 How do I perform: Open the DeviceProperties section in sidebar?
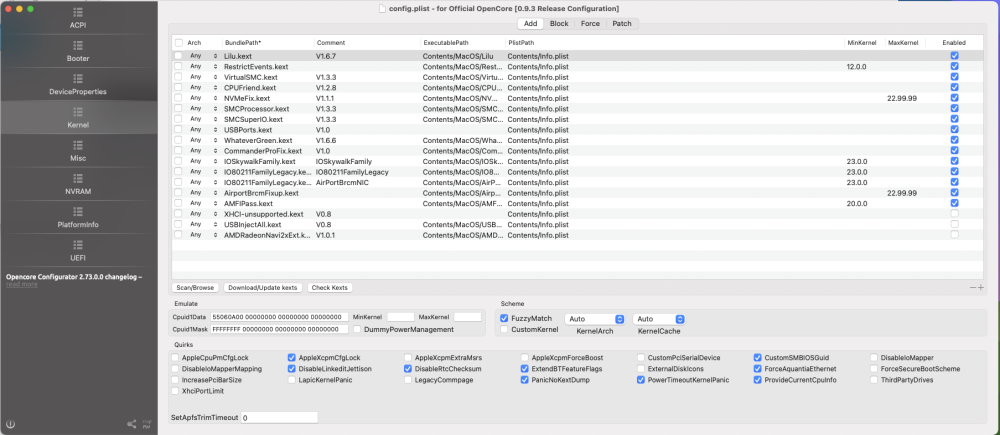(x=78, y=85)
